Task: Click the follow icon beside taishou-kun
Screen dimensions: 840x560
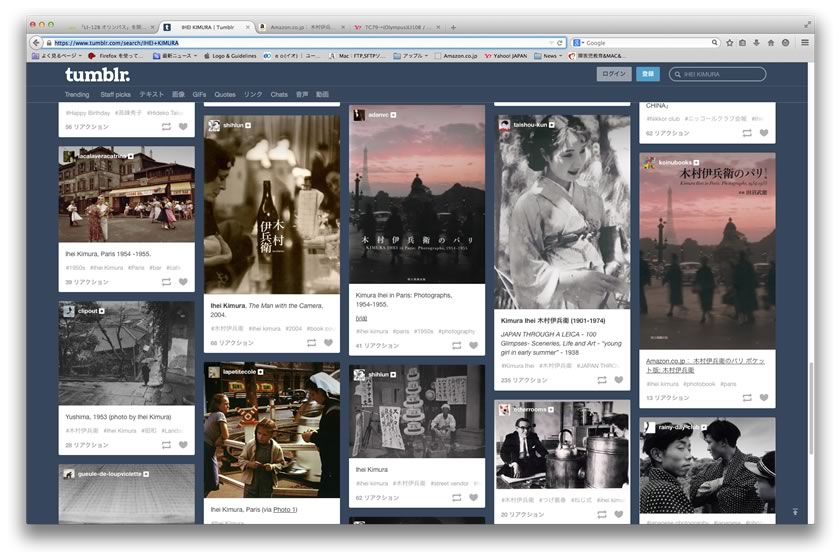Action: point(552,125)
